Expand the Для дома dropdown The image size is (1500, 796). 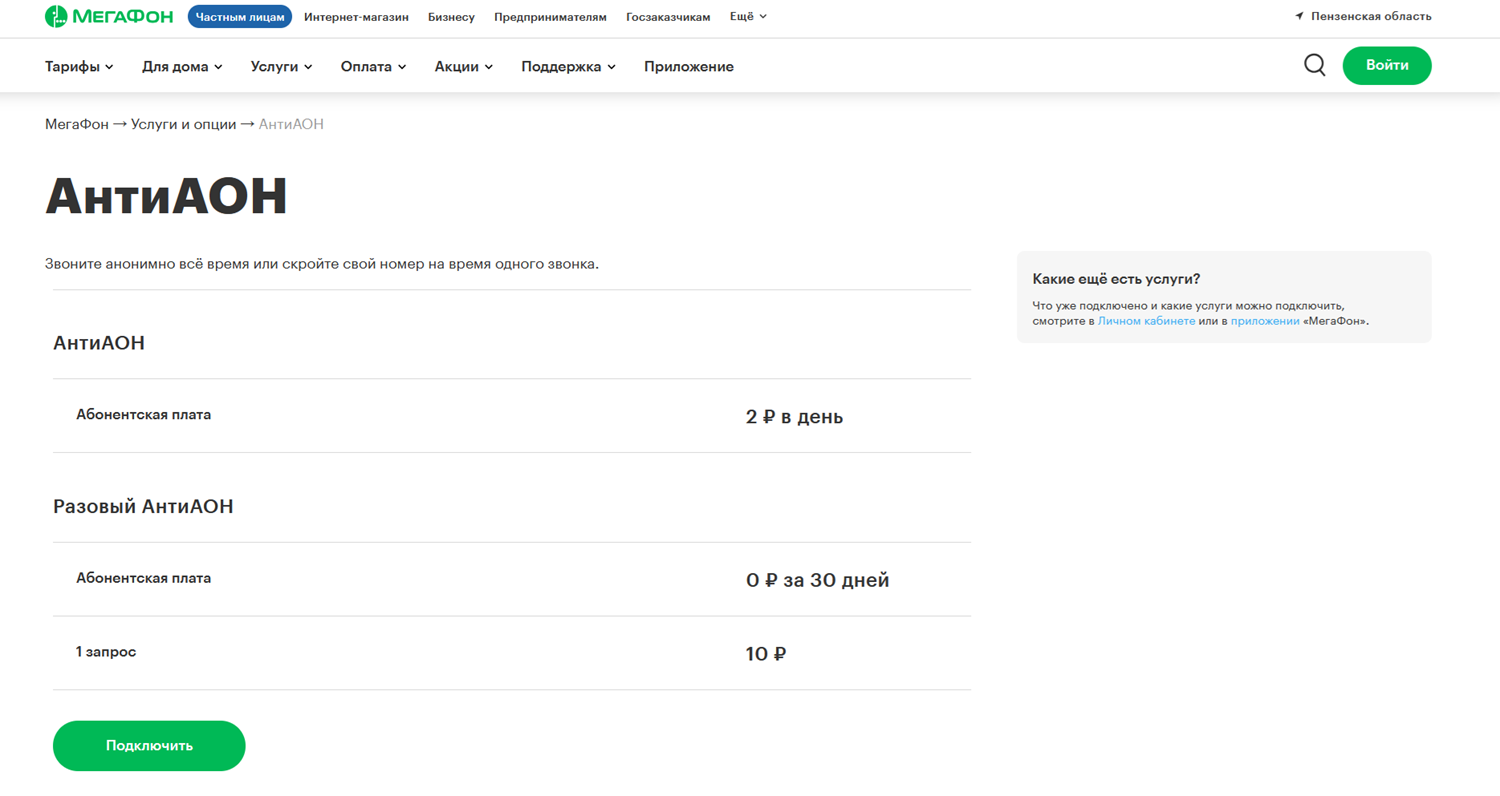(182, 67)
